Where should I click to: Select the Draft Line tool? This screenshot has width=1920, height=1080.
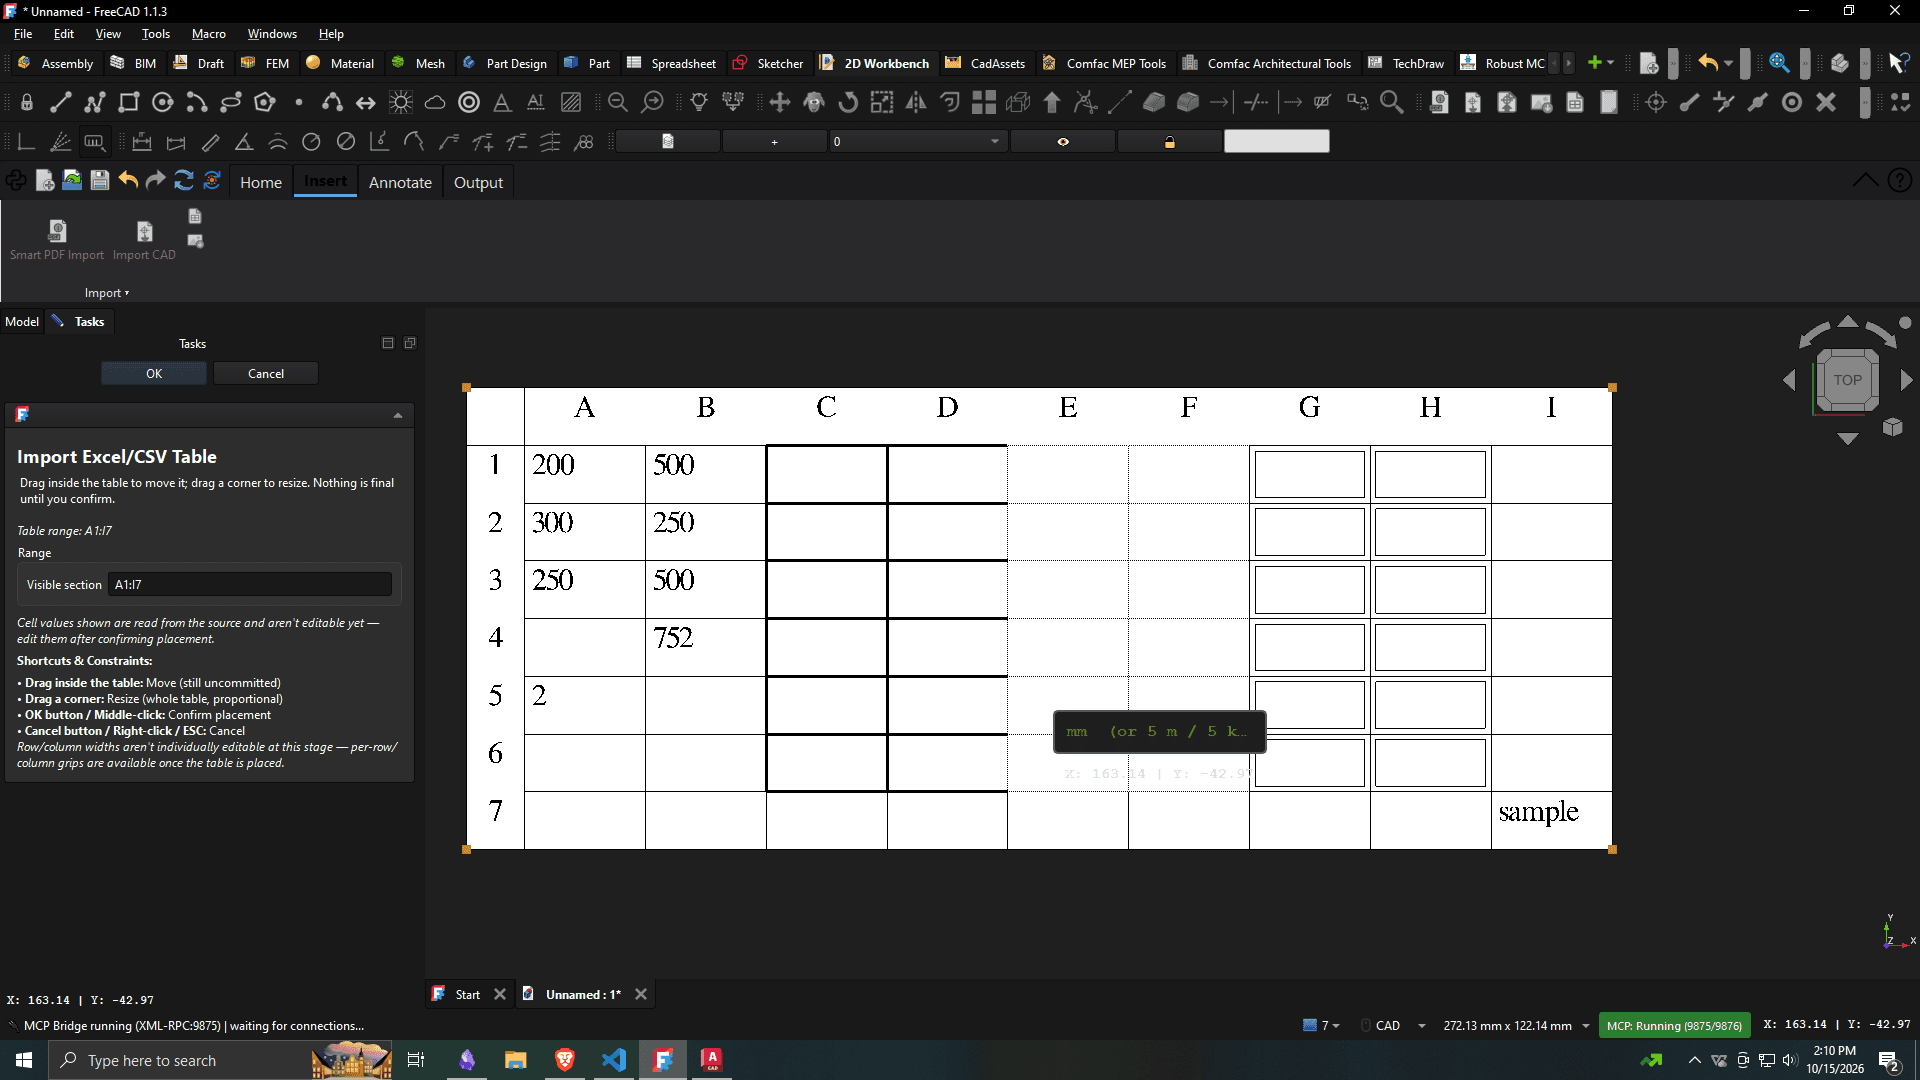tap(61, 102)
